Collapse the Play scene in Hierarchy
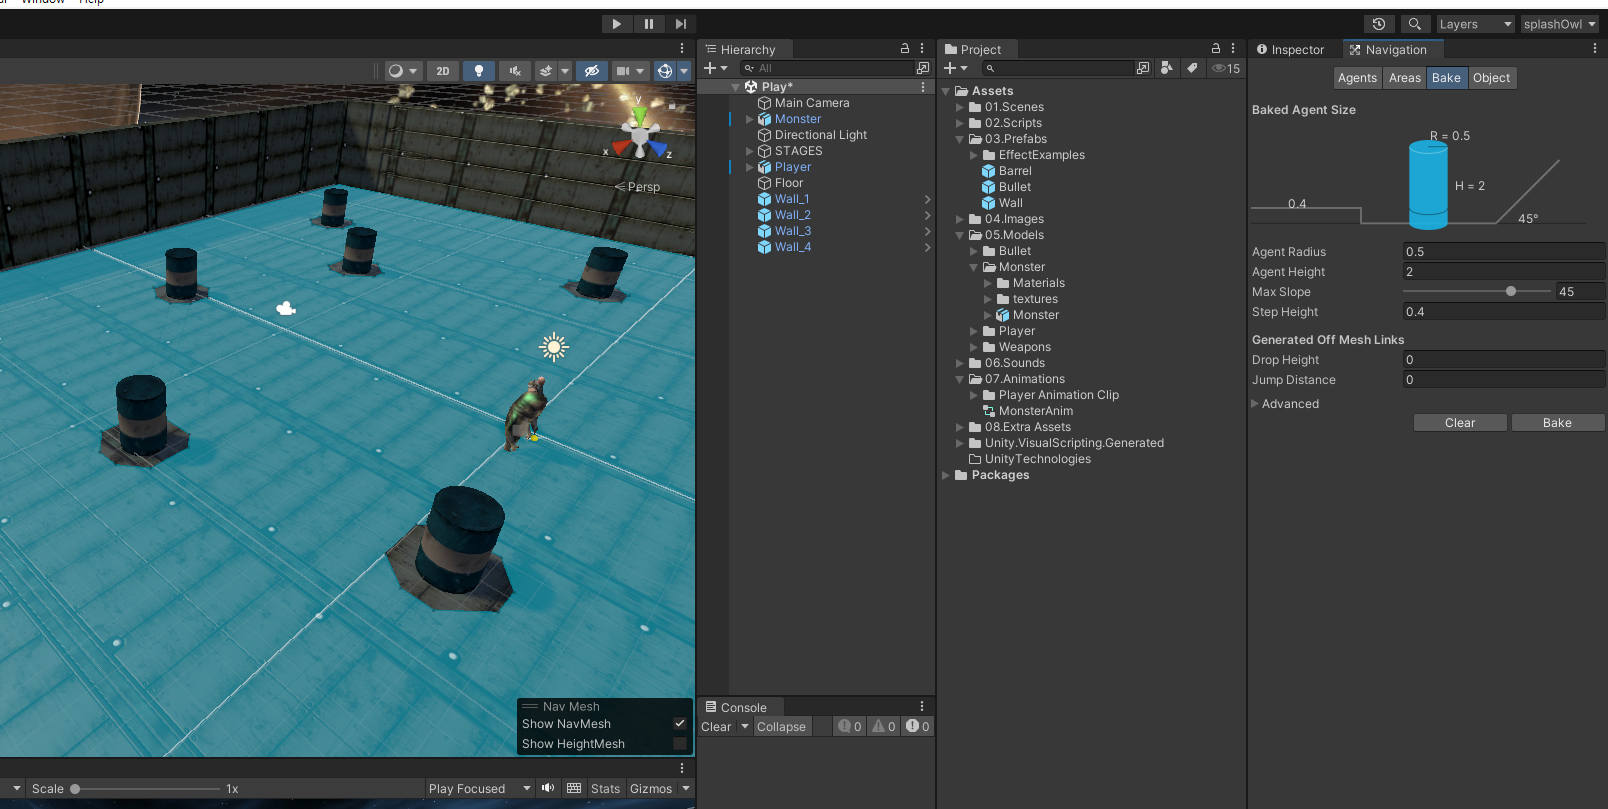The height and width of the screenshot is (809, 1608). point(736,87)
